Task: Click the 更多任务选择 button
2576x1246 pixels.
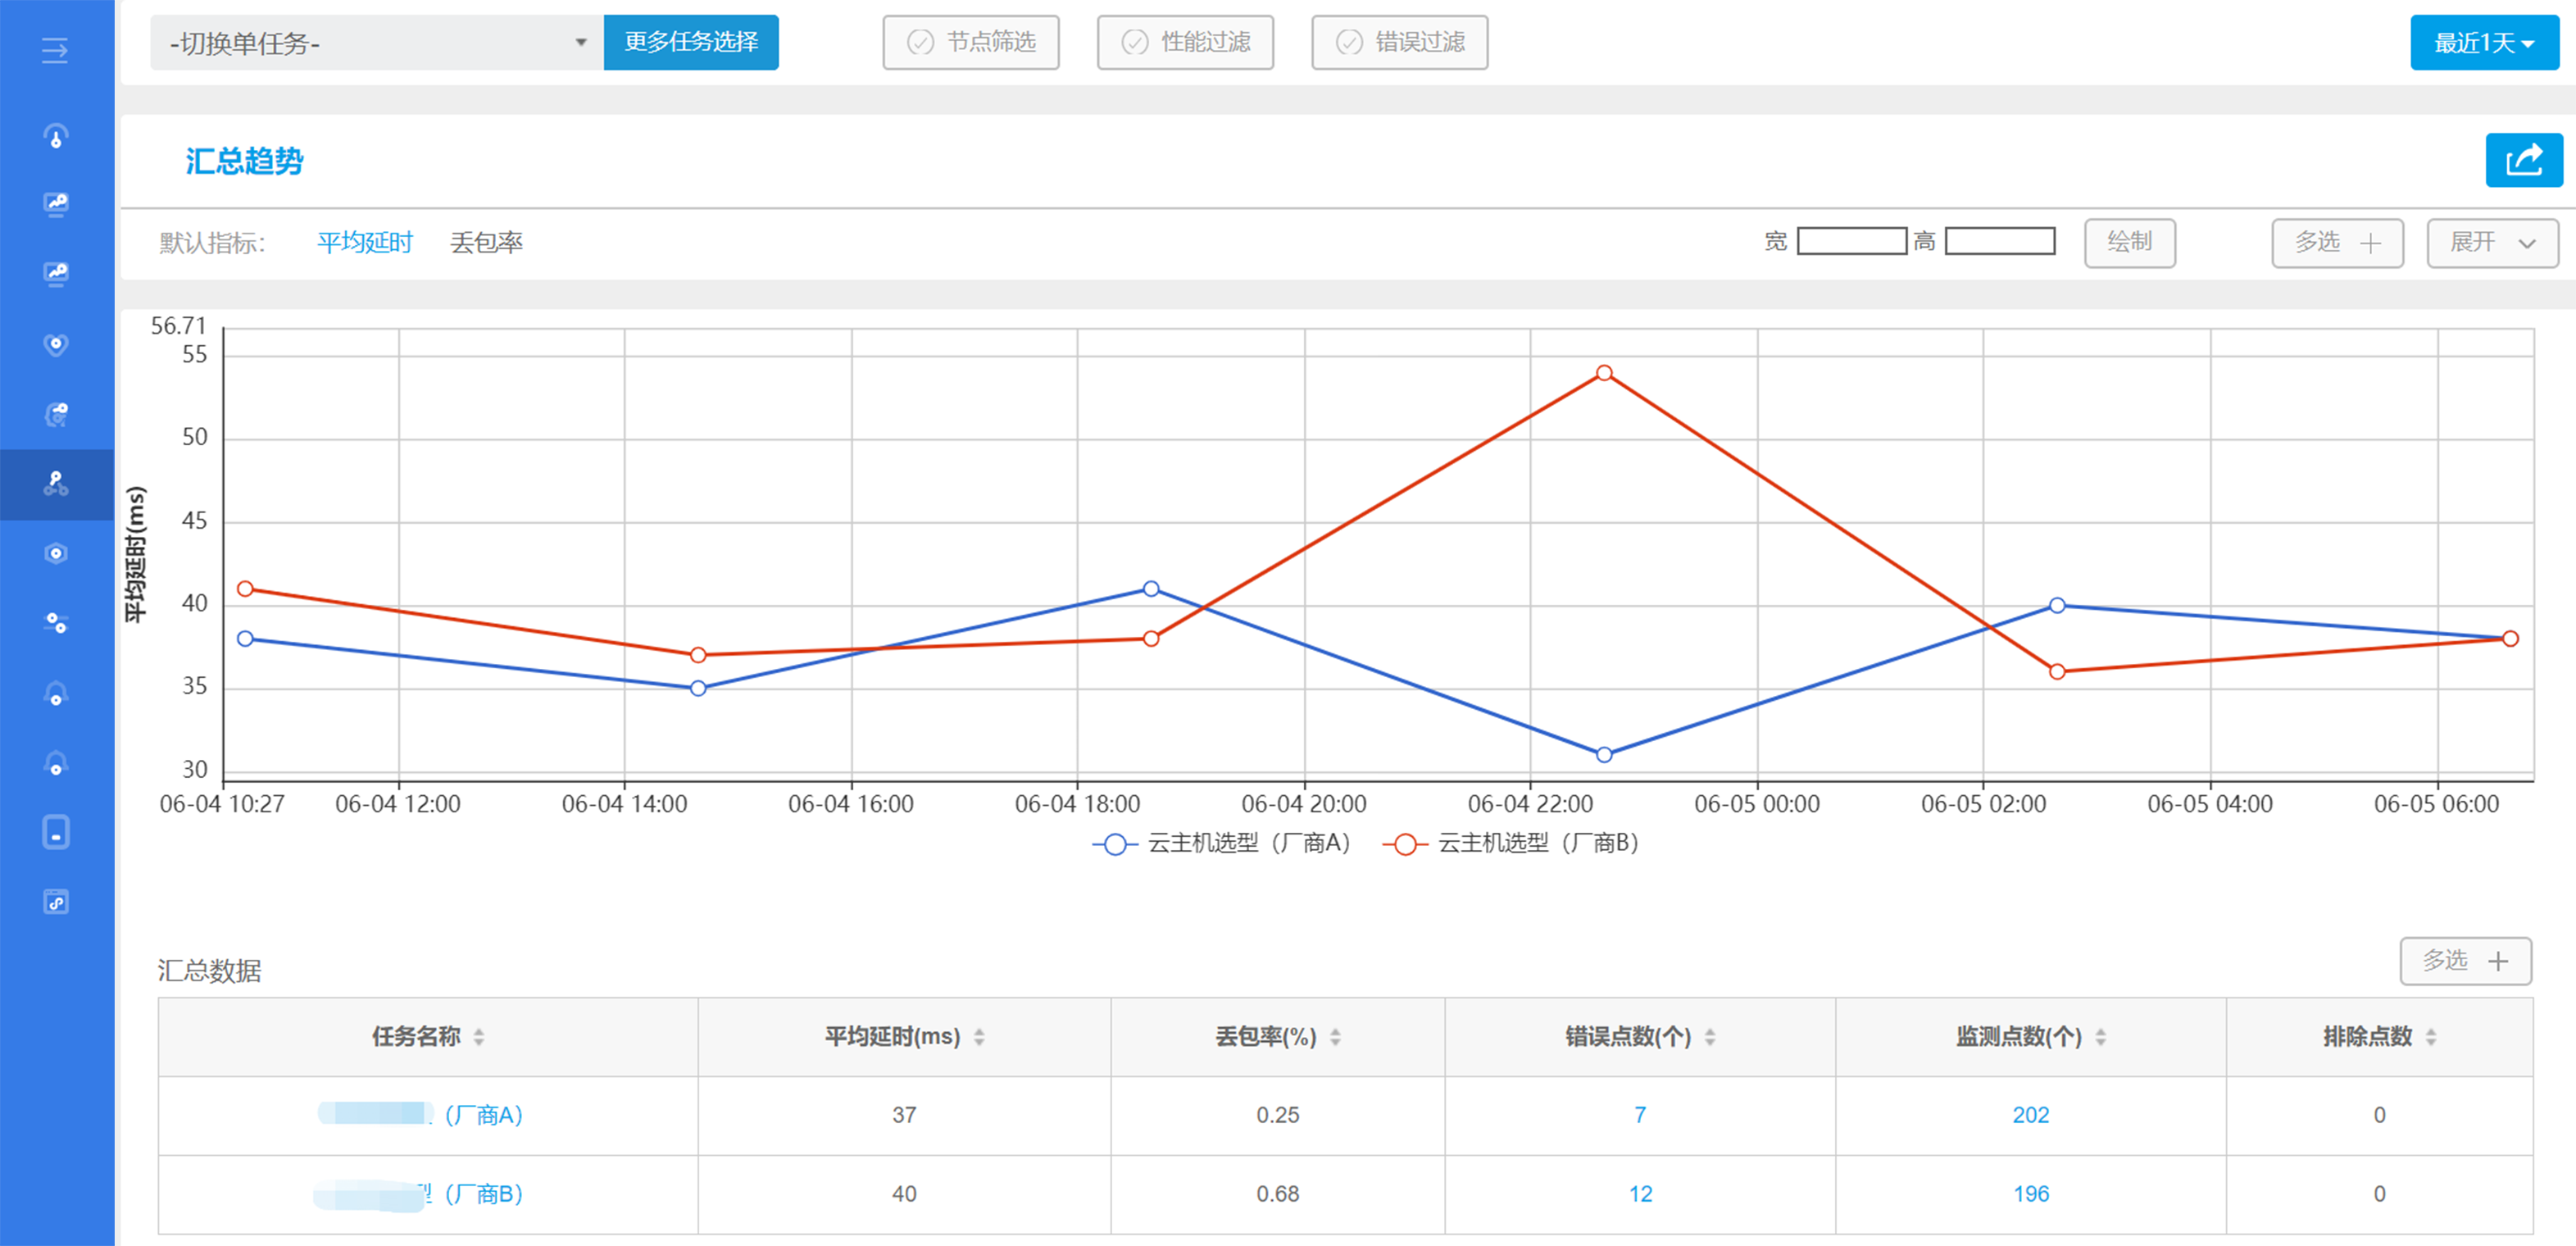Action: [690, 42]
